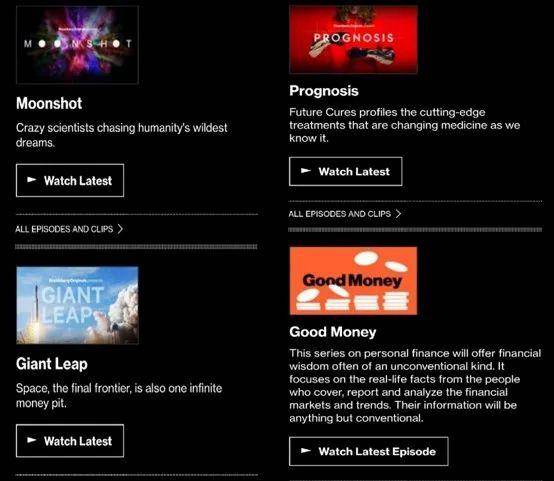This screenshot has width=554, height=481.
Task: Open the Giant Leap rocket thumbnail
Action: [x=77, y=305]
